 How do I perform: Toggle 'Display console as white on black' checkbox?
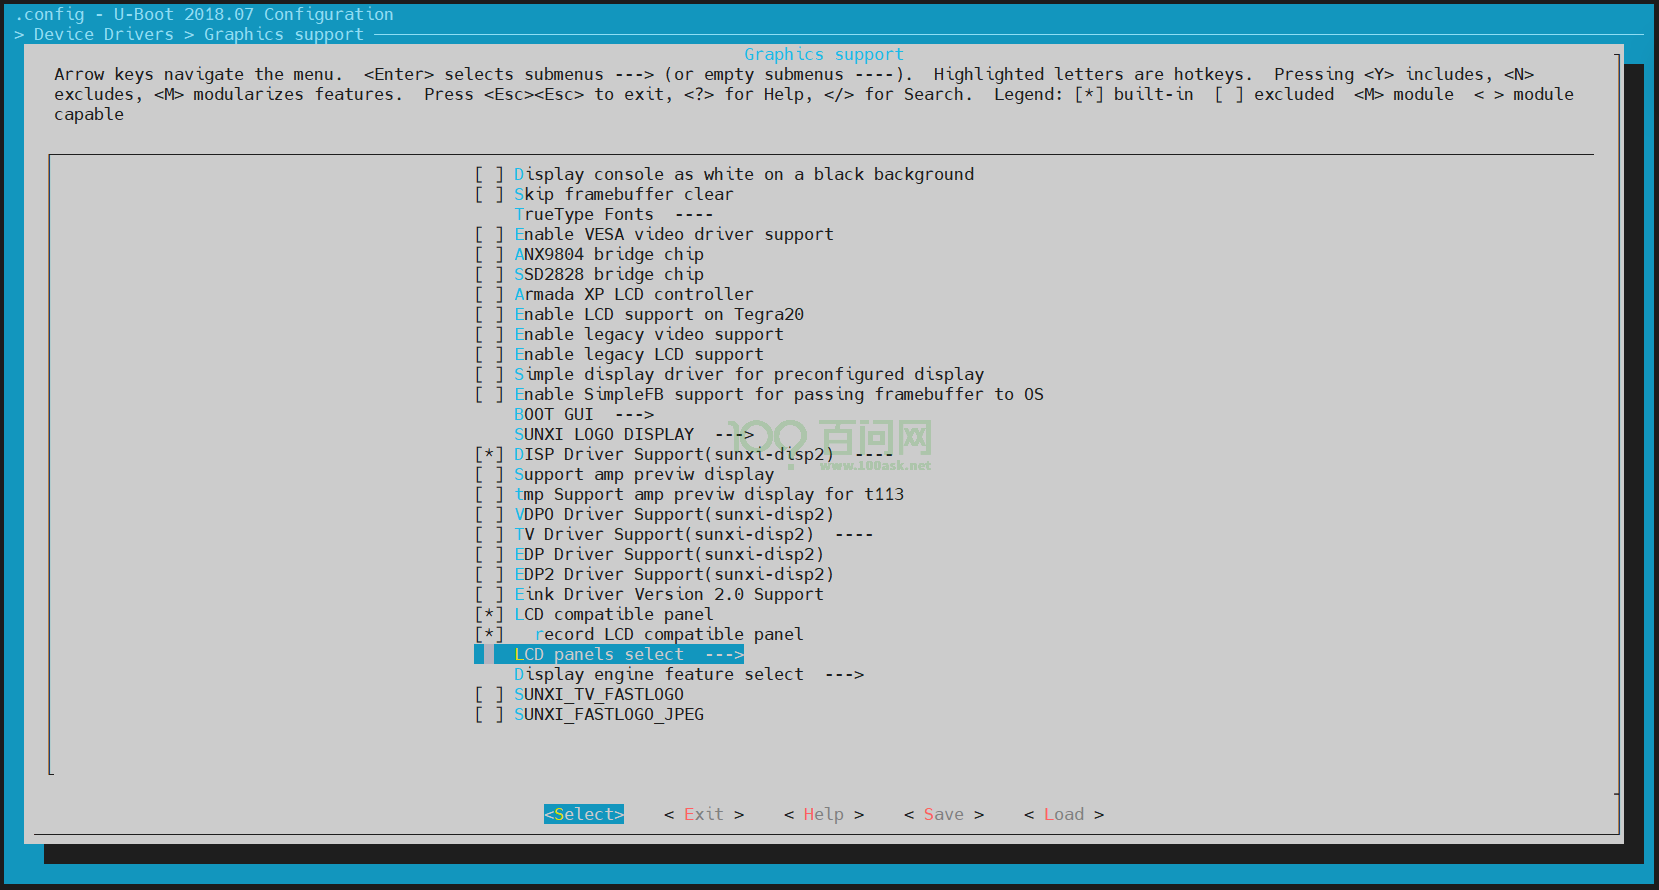[489, 174]
